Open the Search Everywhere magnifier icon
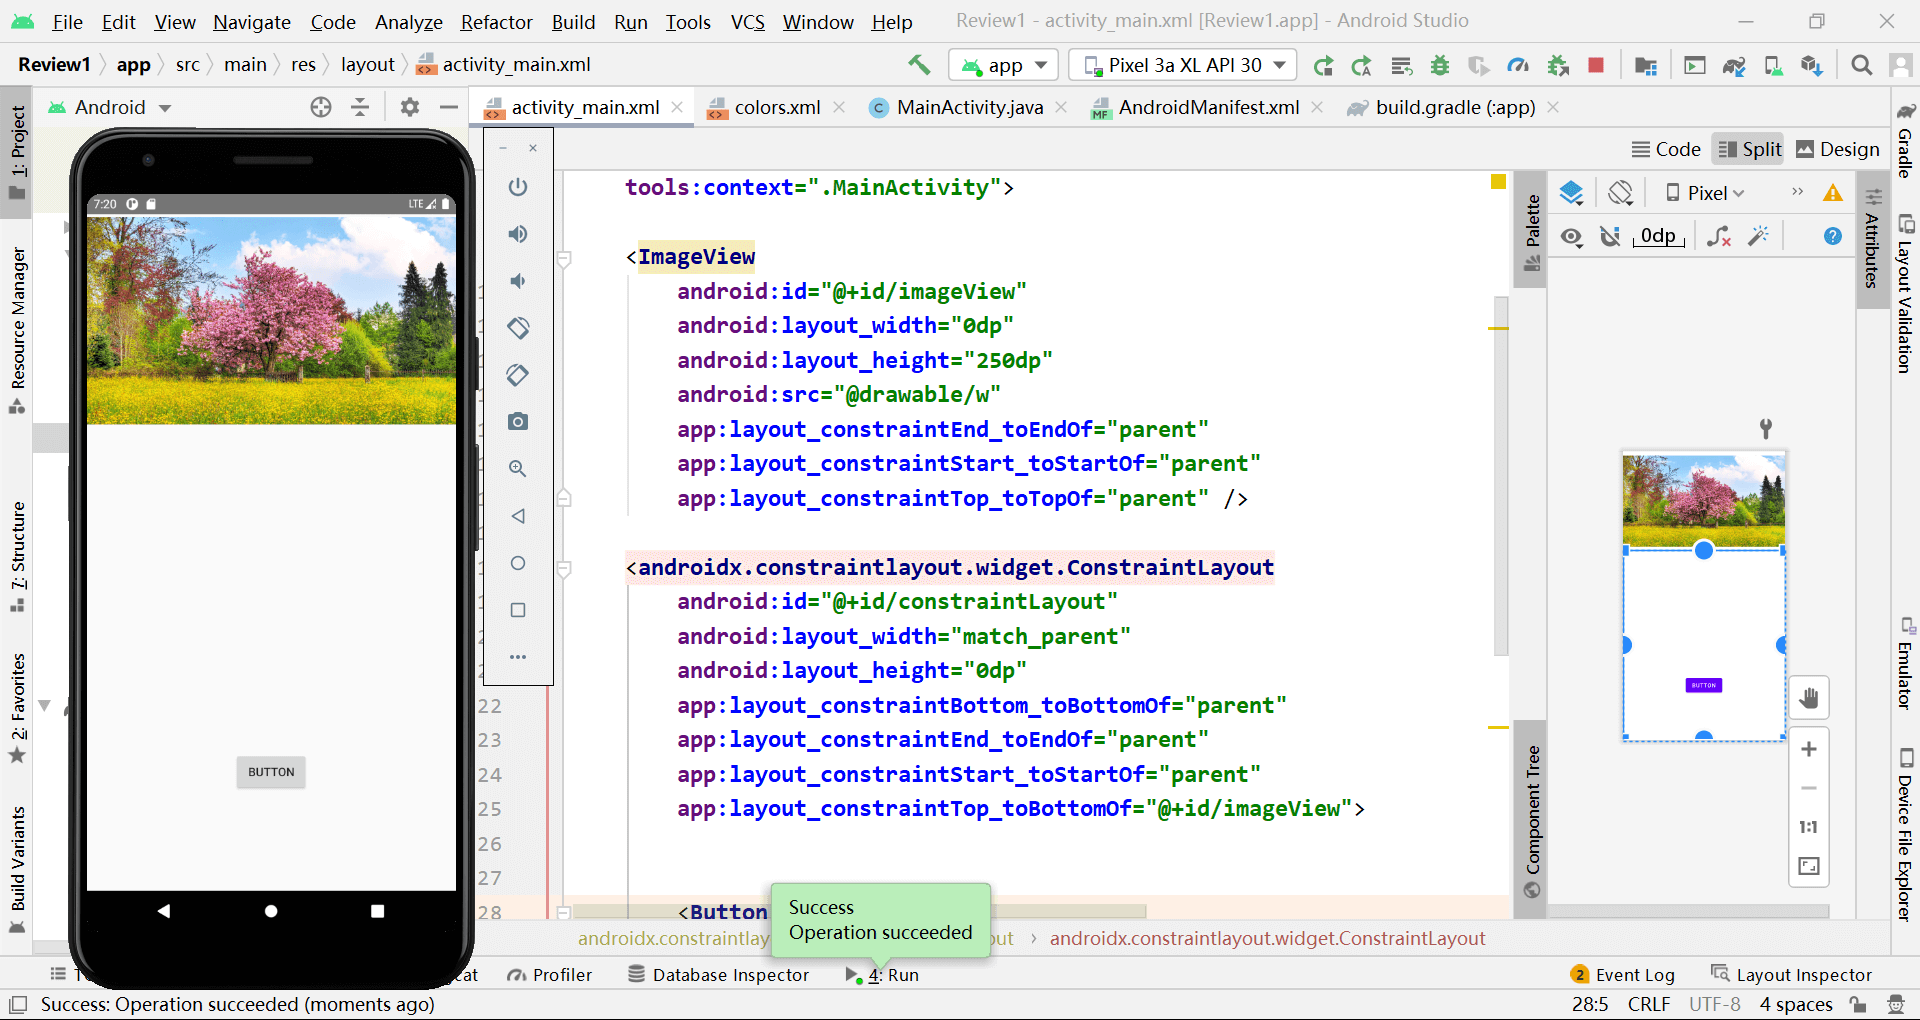Screen dimensions: 1920x1020 tap(1861, 65)
